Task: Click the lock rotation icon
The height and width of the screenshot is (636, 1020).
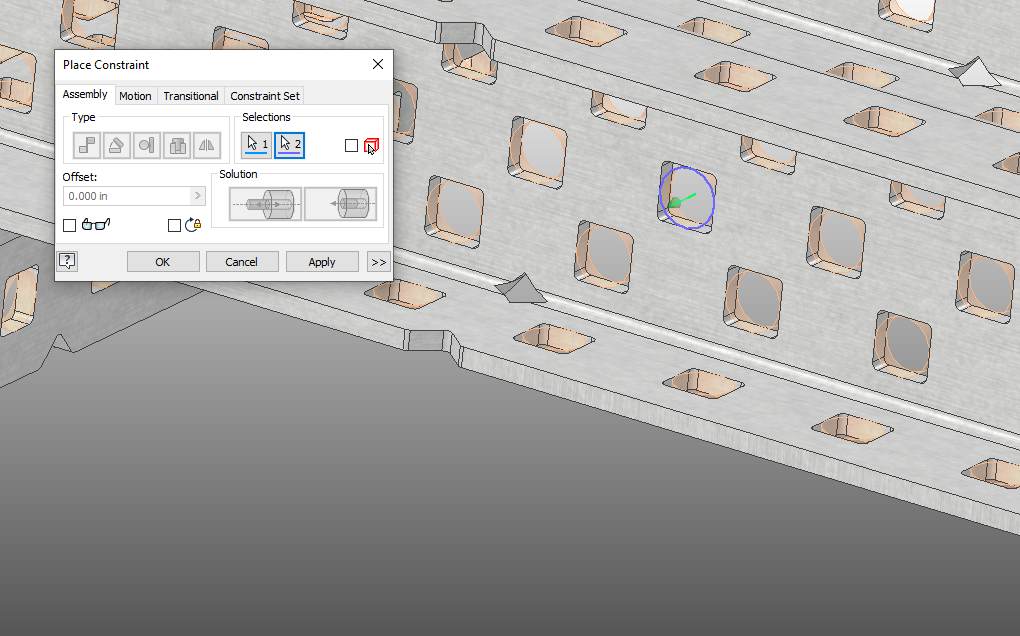Action: coord(193,225)
